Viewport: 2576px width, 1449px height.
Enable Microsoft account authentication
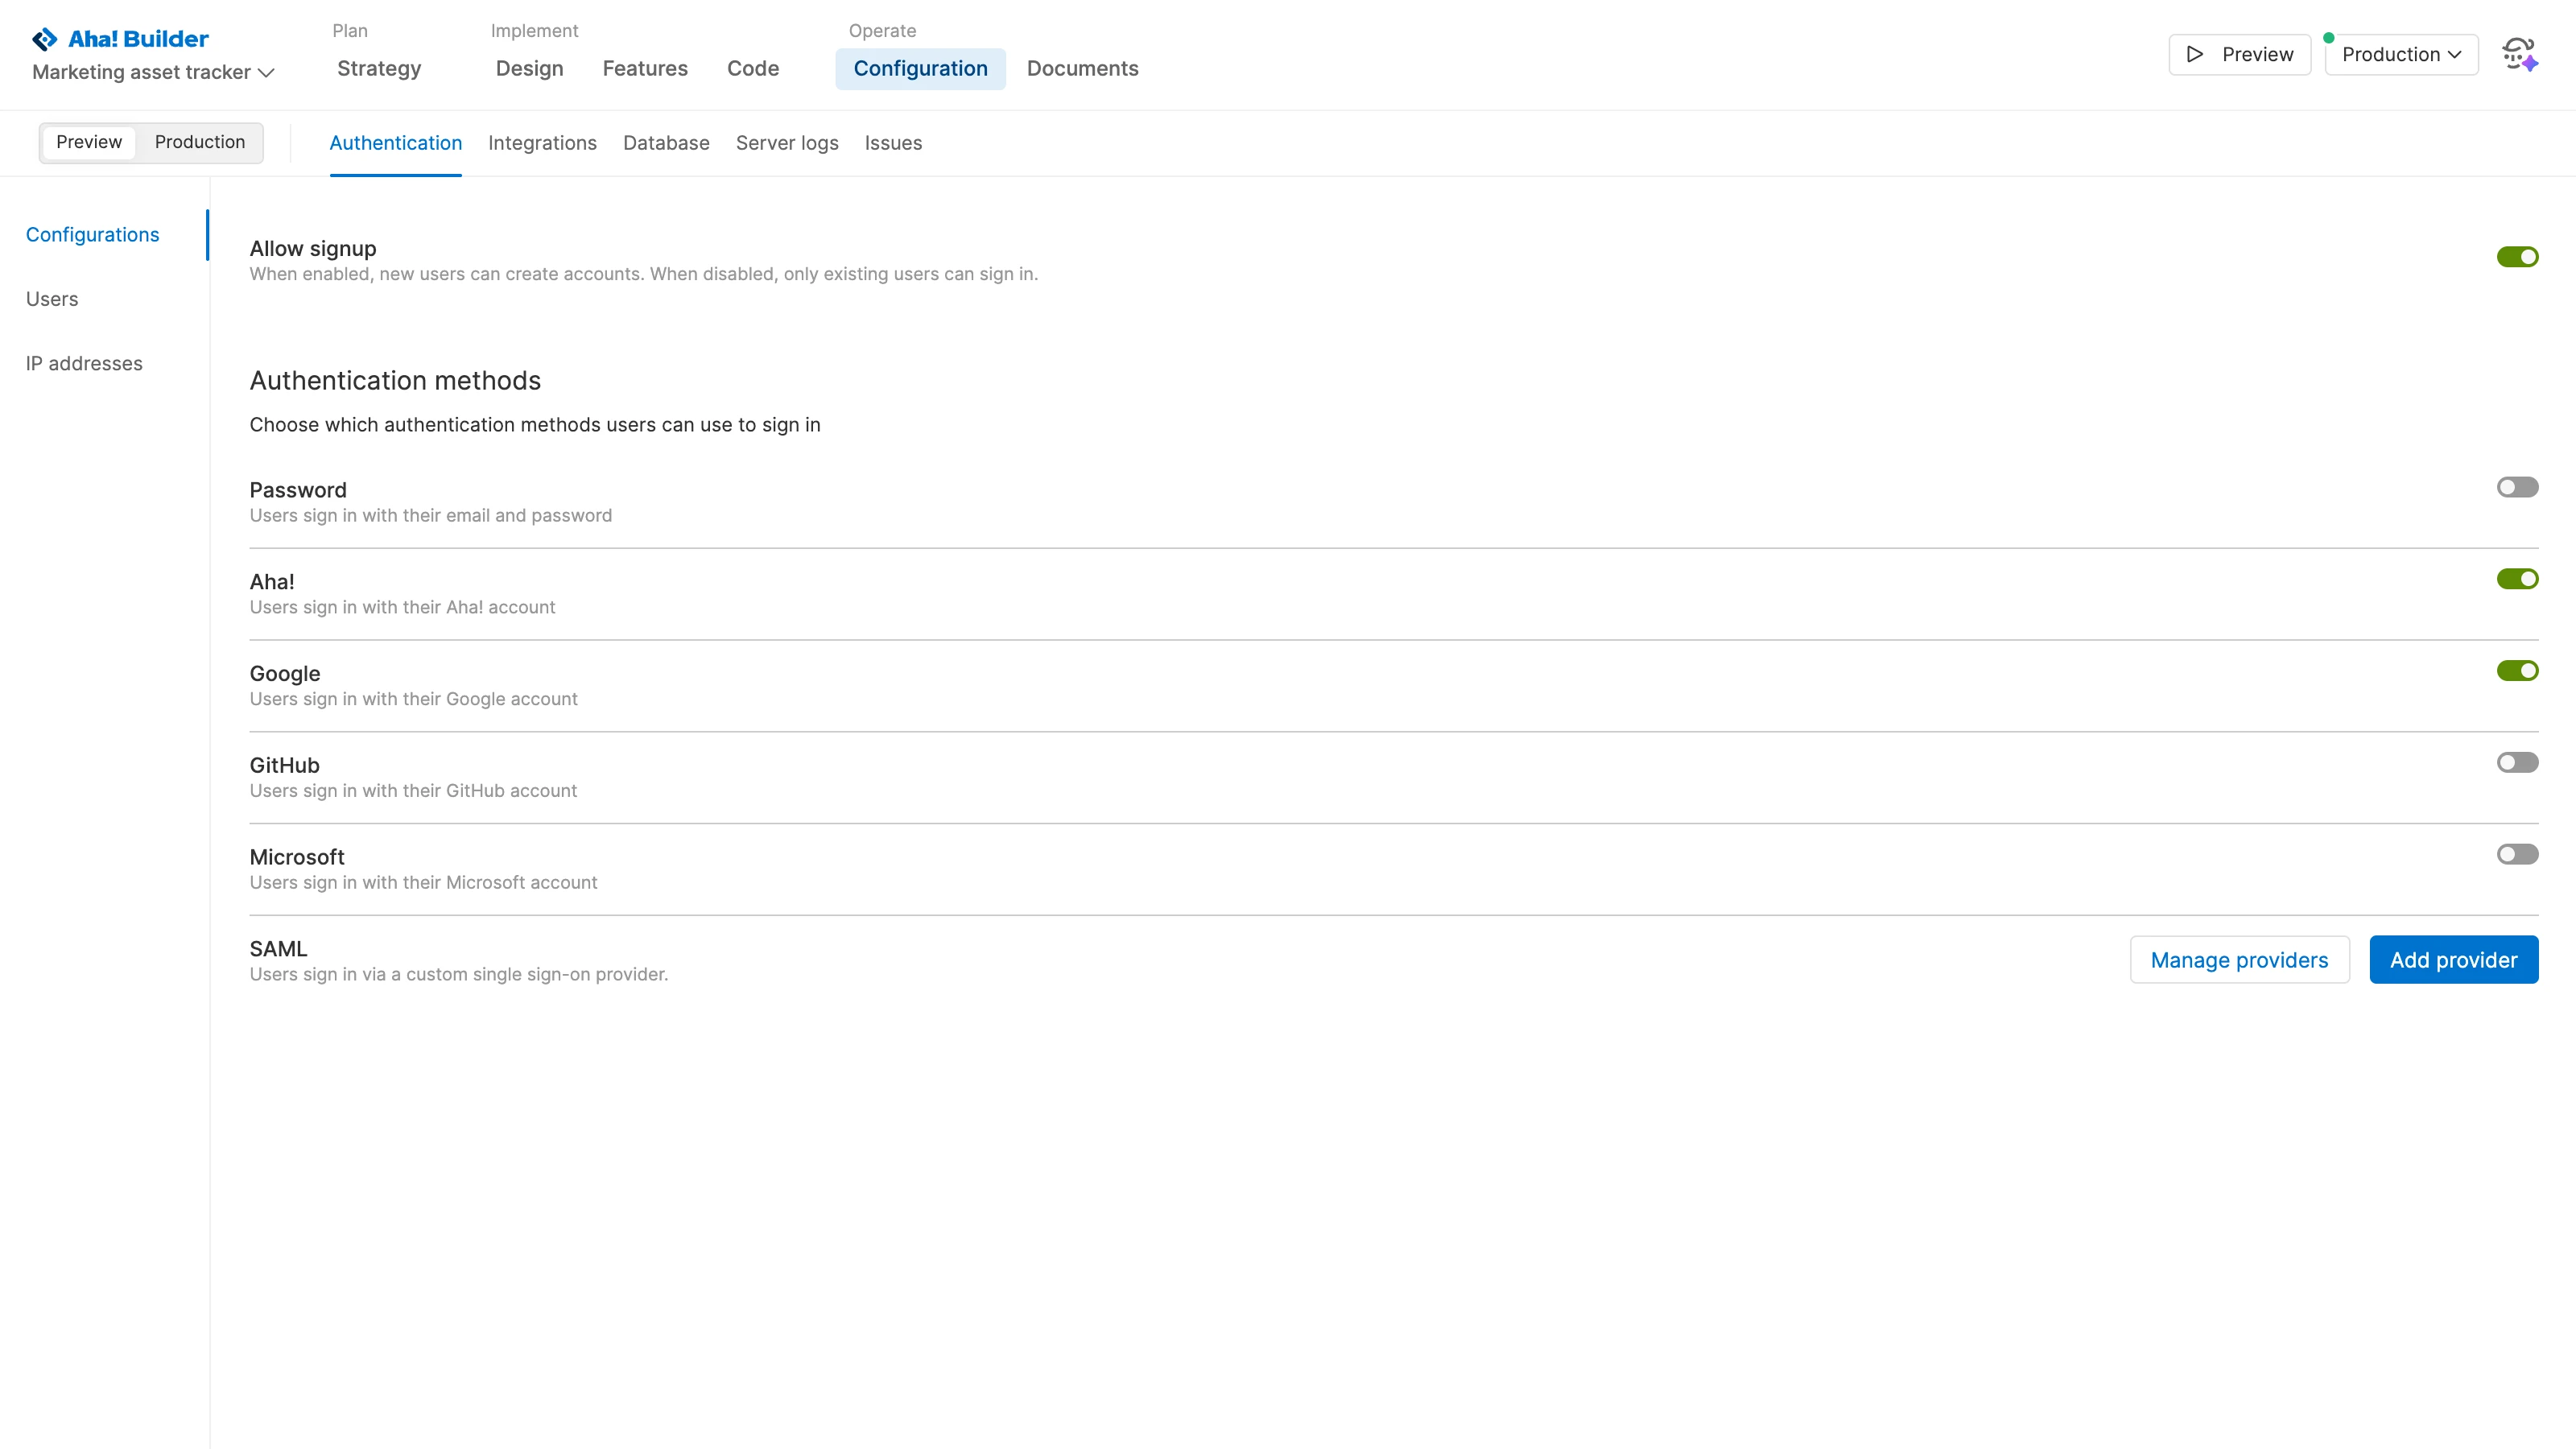point(2517,854)
